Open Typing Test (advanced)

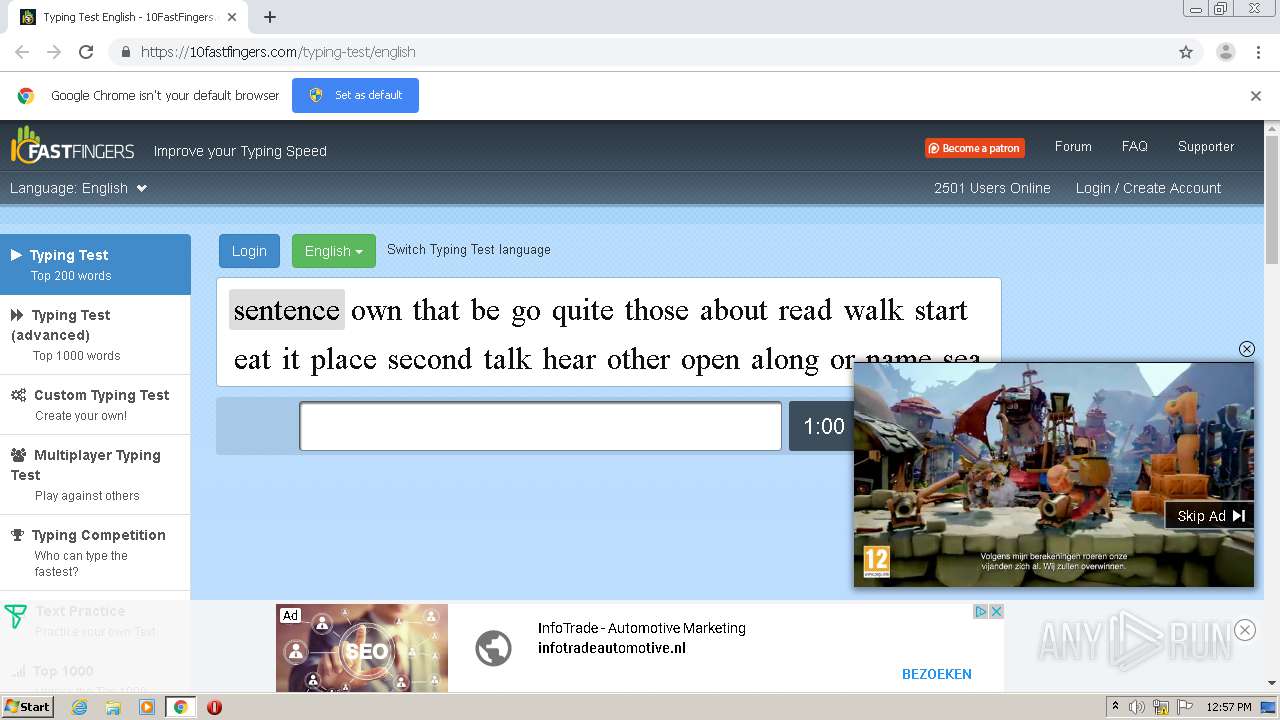tap(95, 335)
